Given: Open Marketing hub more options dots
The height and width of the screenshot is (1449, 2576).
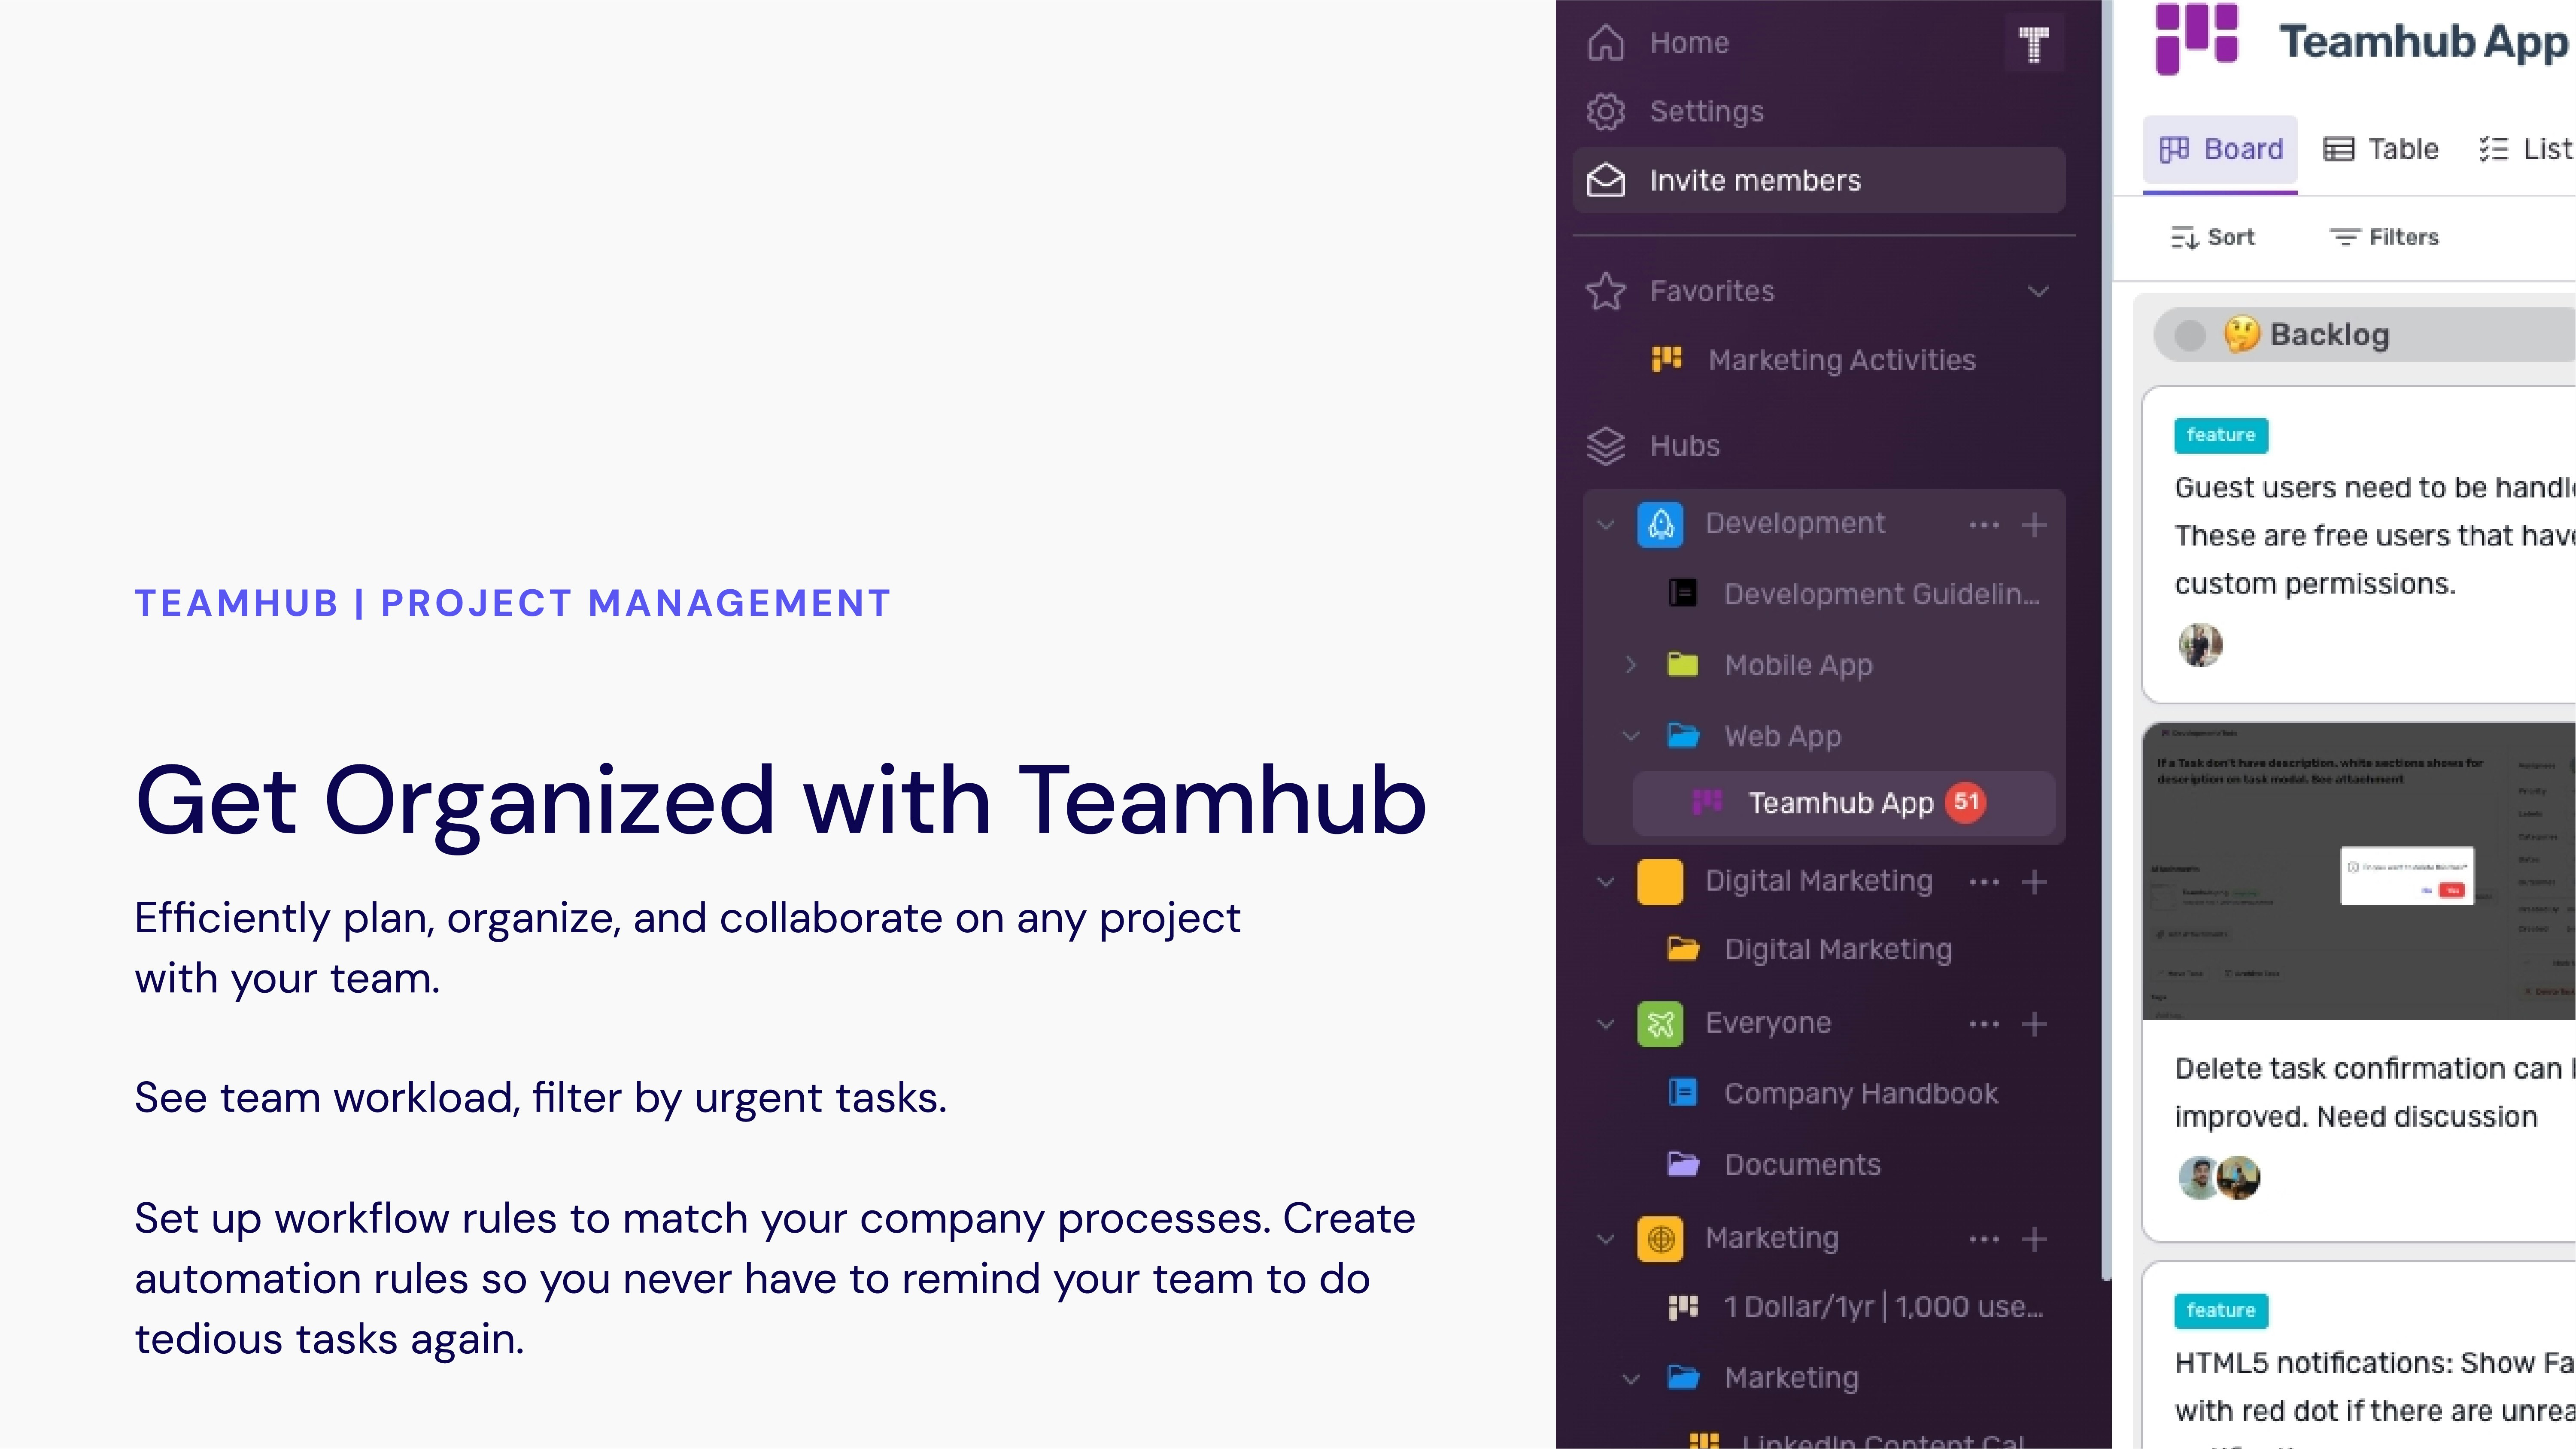Looking at the screenshot, I should (x=1984, y=1239).
